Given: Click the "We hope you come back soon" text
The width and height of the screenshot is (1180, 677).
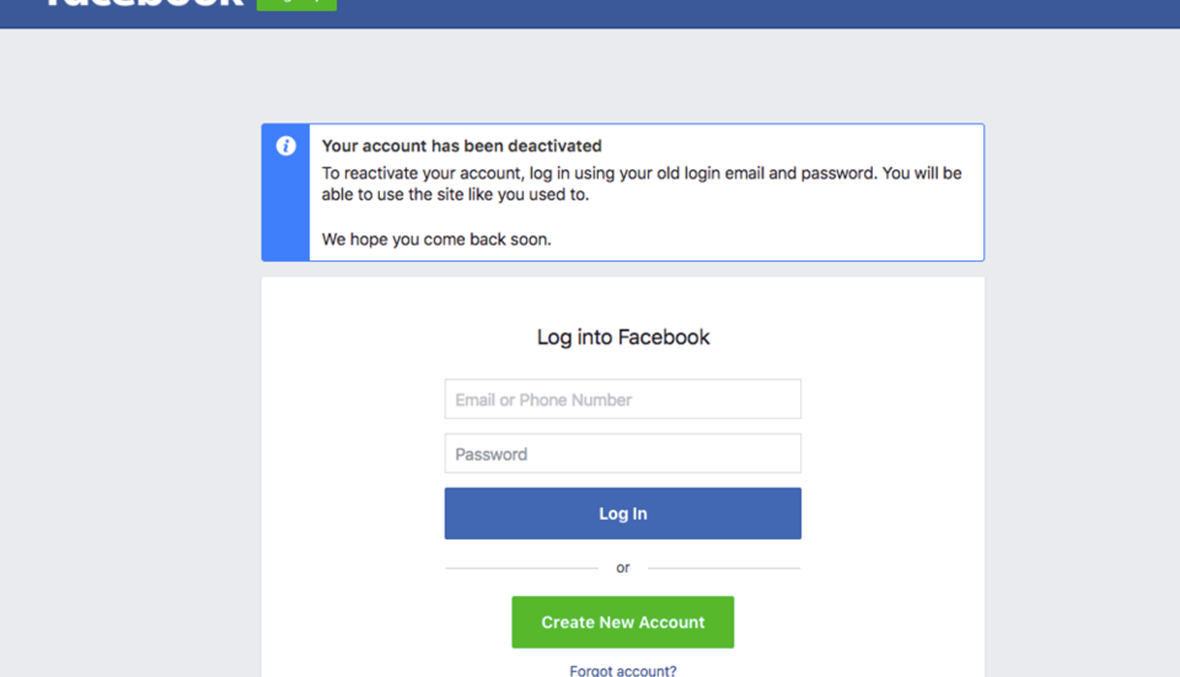Looking at the screenshot, I should [436, 240].
